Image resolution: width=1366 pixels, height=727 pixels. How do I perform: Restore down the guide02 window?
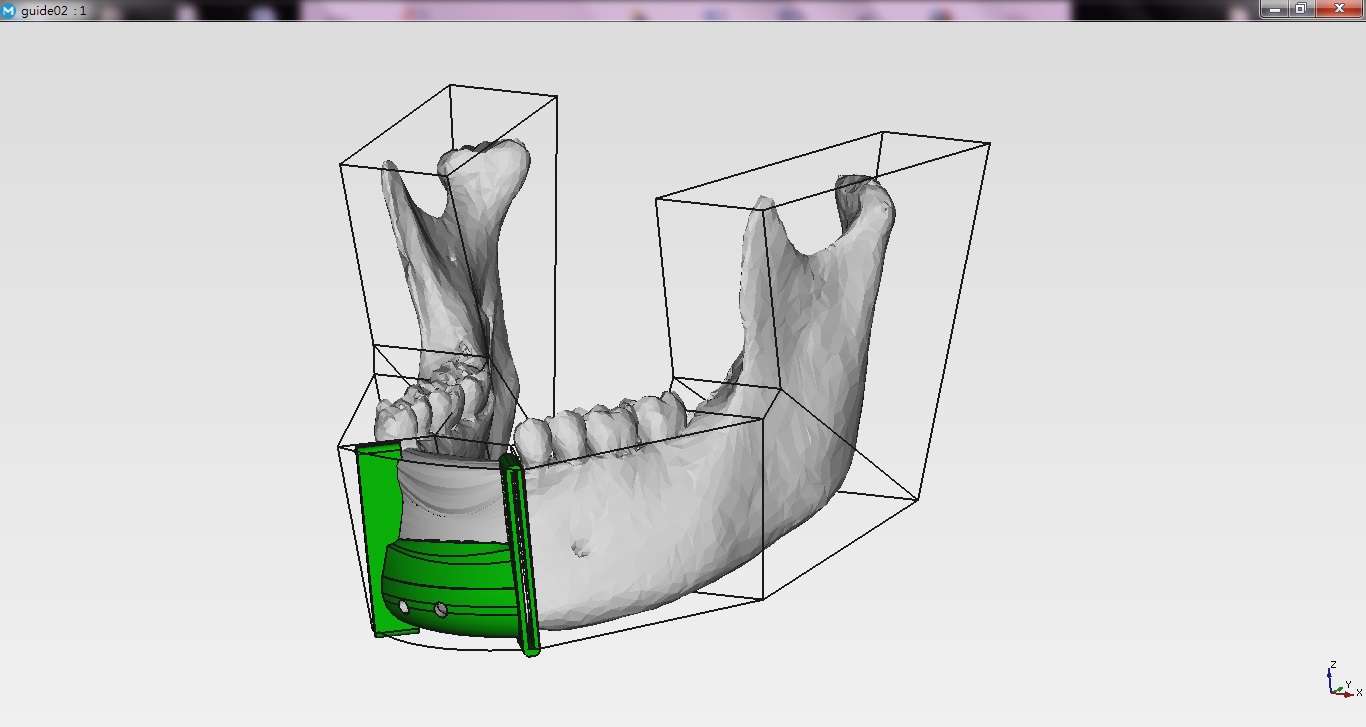pos(1300,9)
